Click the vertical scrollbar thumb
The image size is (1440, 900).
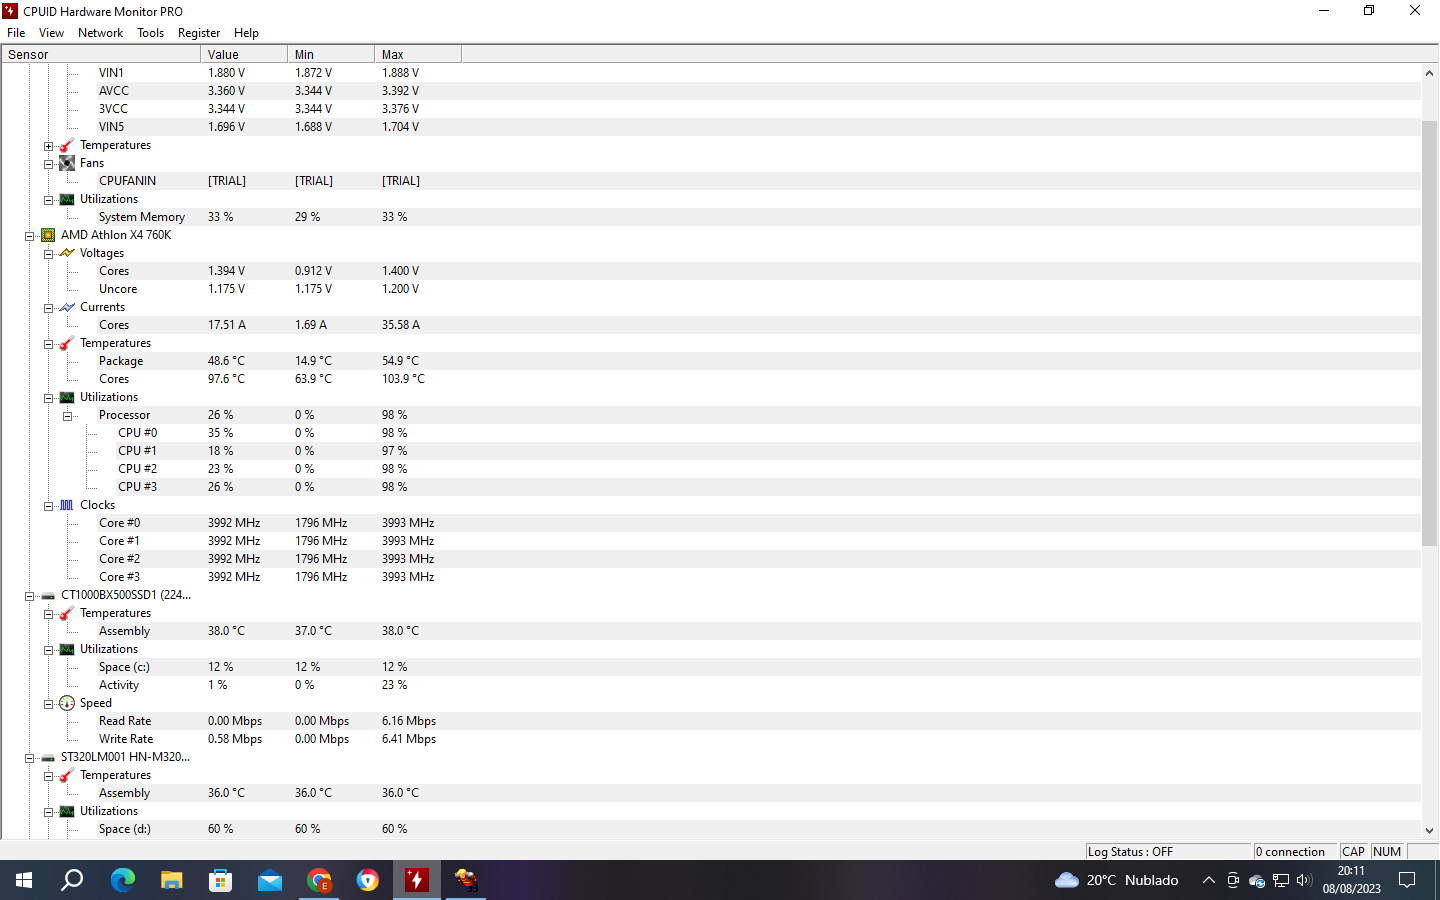tap(1430, 333)
